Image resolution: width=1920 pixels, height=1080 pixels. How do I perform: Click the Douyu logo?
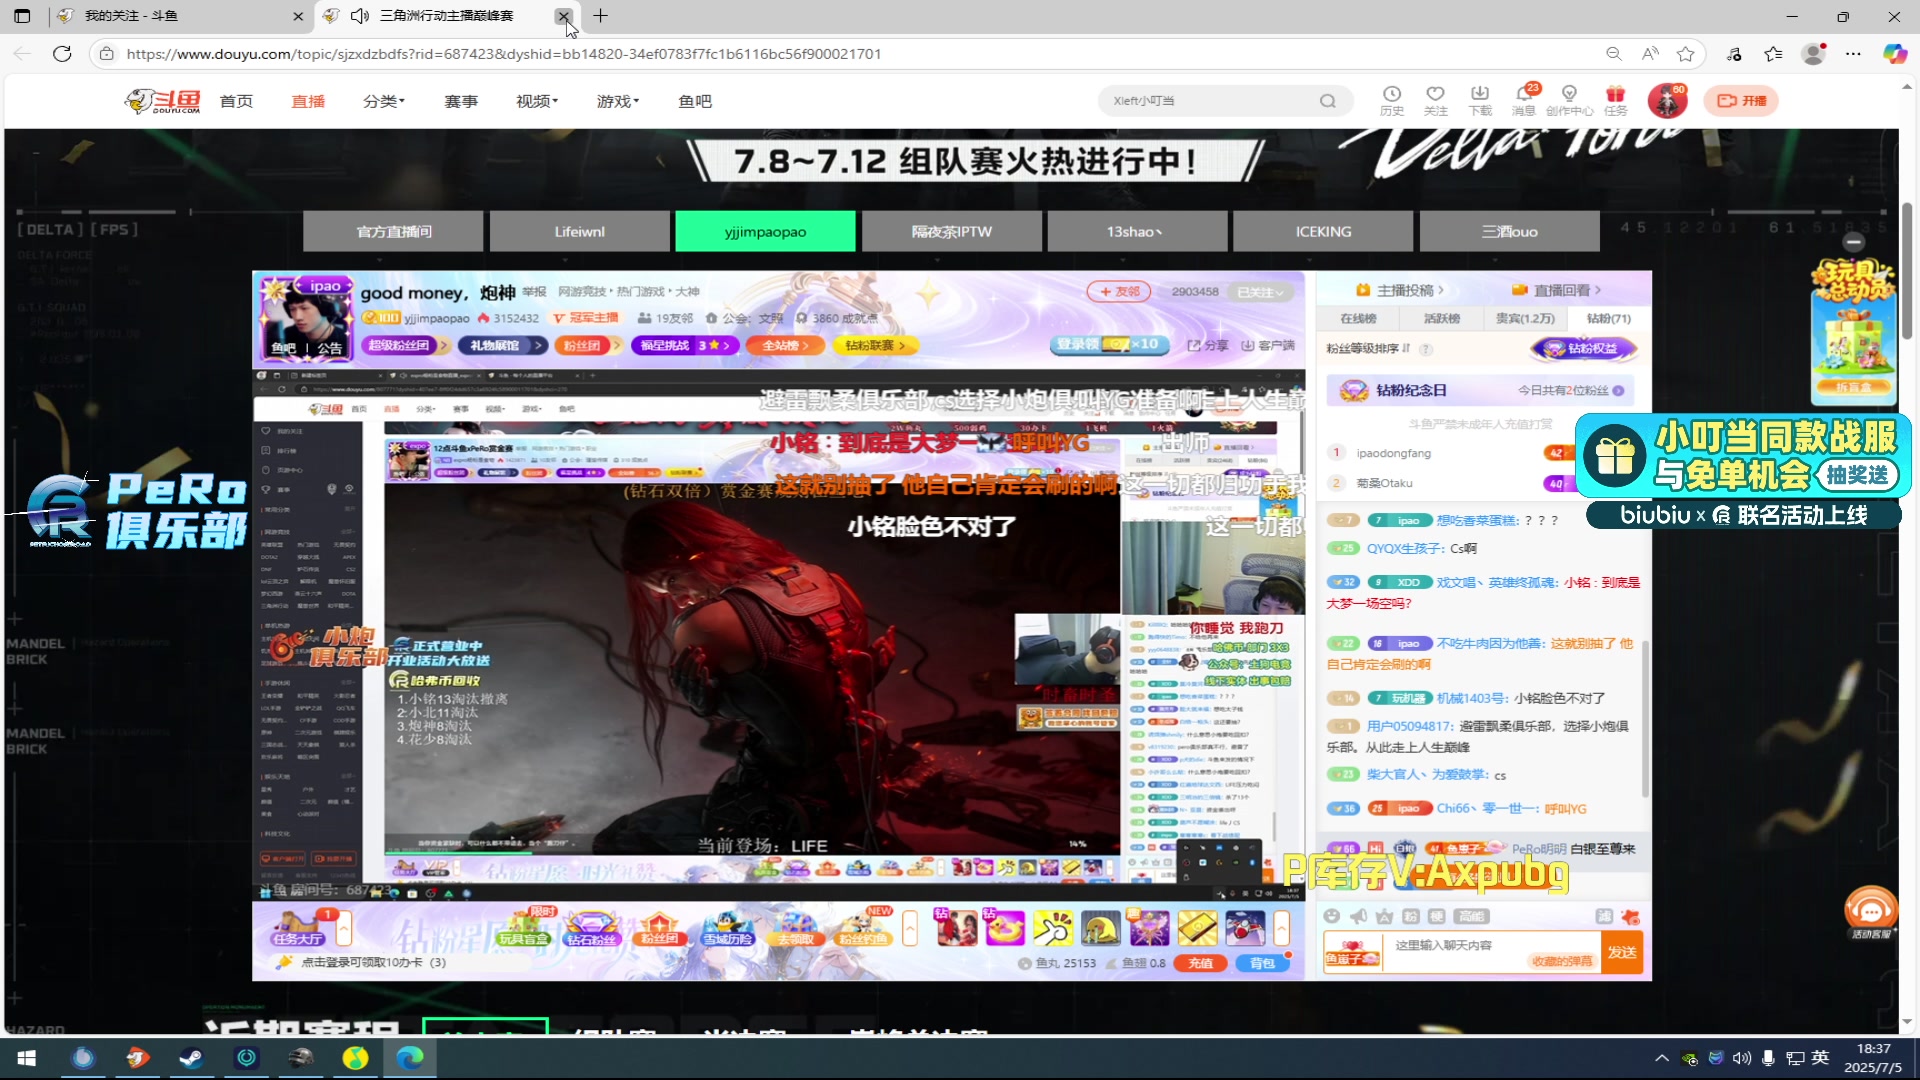[163, 101]
